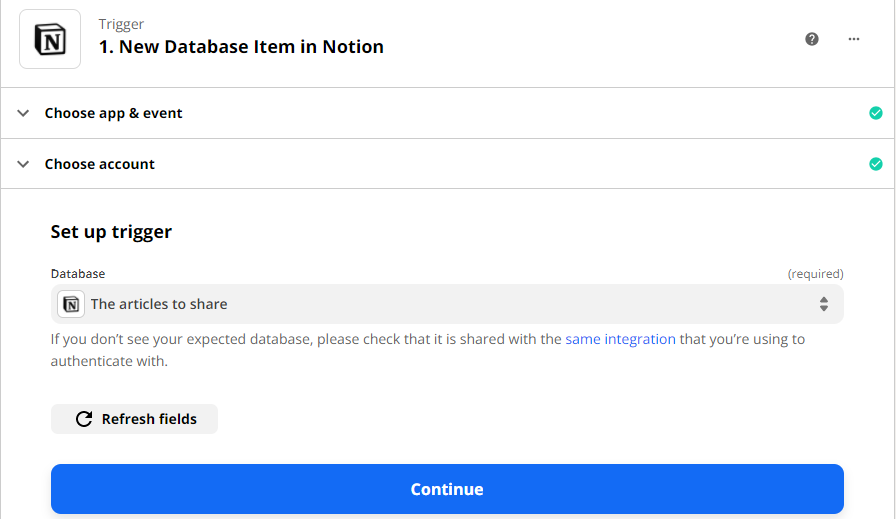Click green checkmark beside Choose account
This screenshot has width=896, height=519.
pyautogui.click(x=875, y=164)
